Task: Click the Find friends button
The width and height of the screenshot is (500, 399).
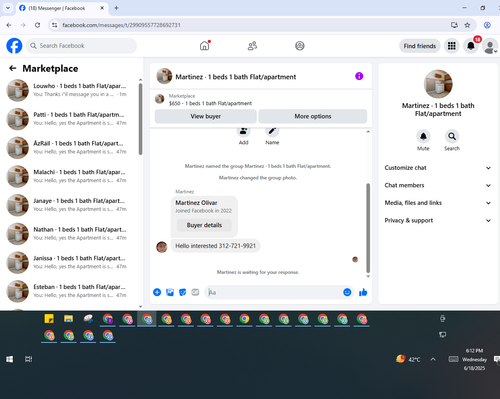Action: click(x=420, y=46)
